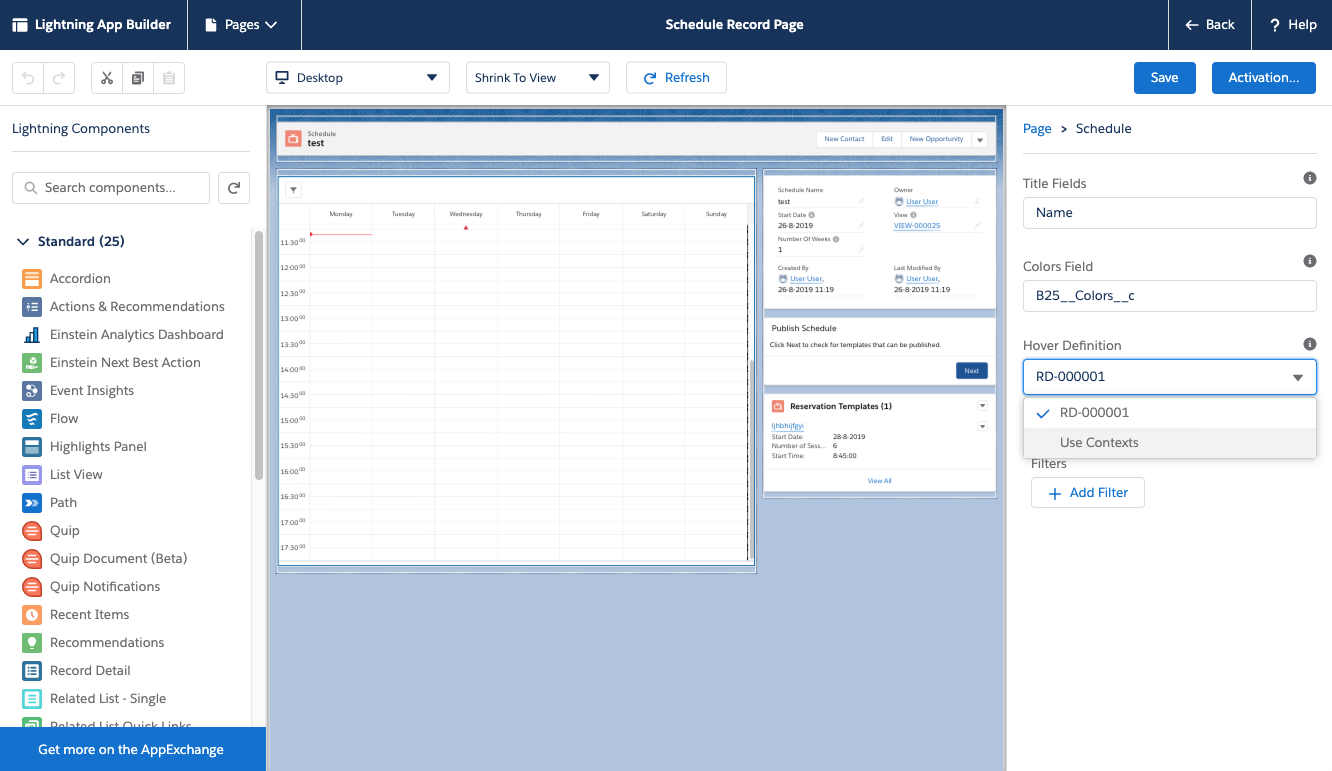This screenshot has height=771, width=1332.
Task: Open the Pages menu
Action: 242,25
